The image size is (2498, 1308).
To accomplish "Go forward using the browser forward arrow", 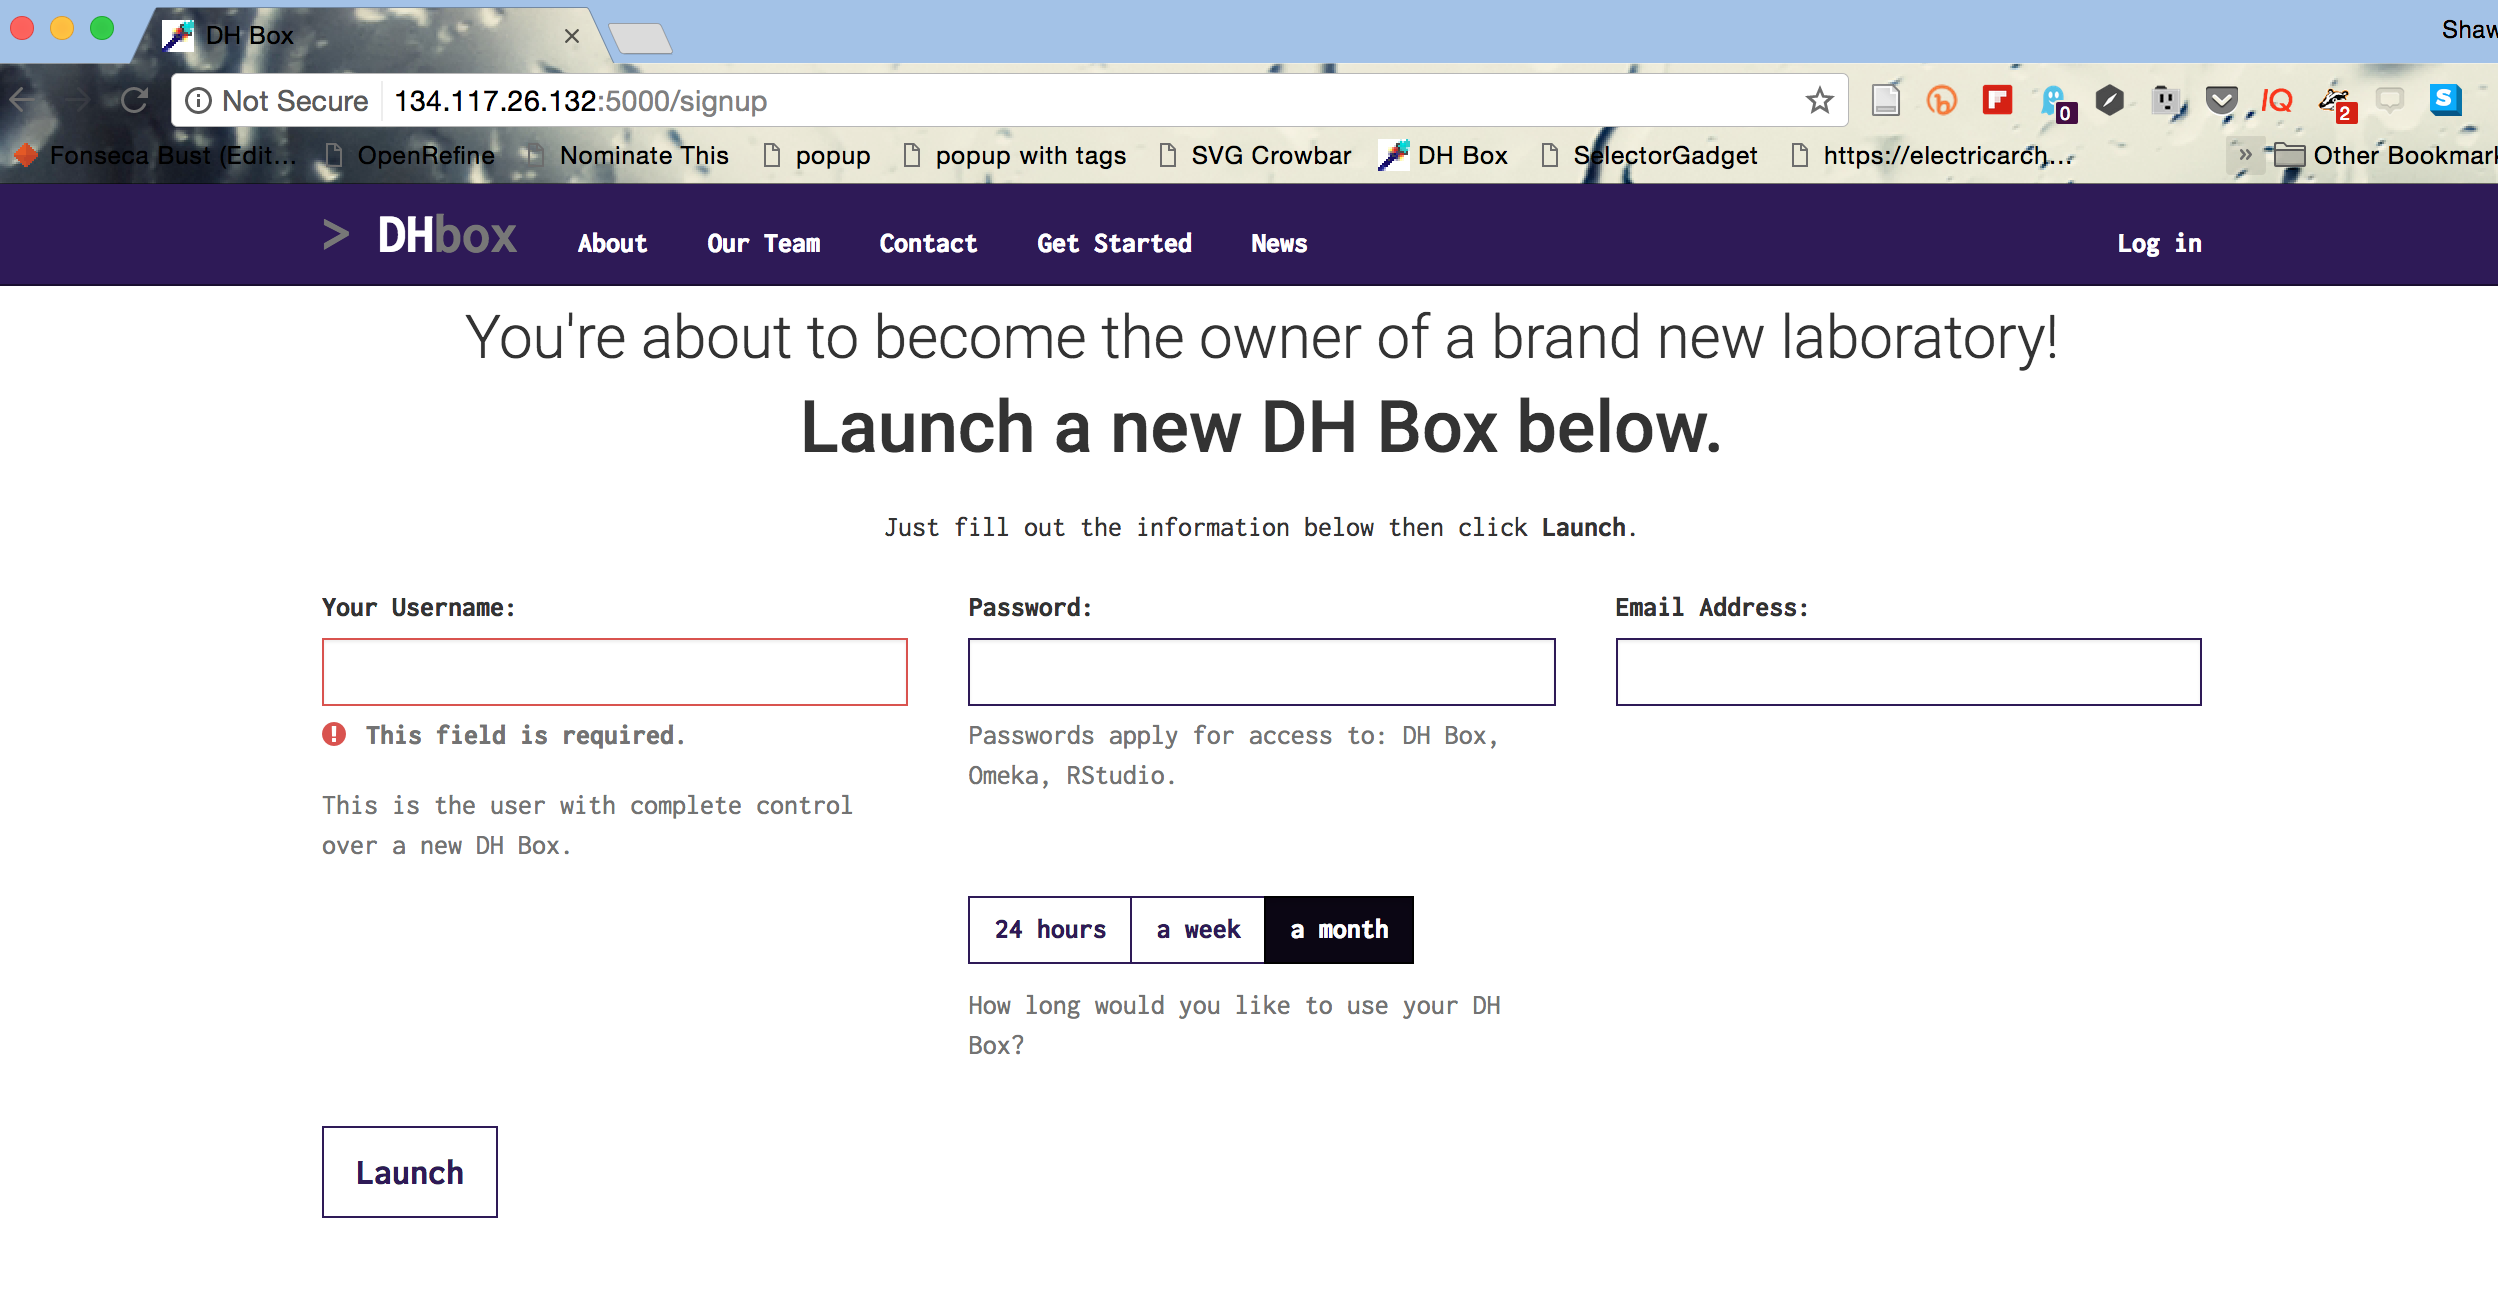I will tap(78, 100).
